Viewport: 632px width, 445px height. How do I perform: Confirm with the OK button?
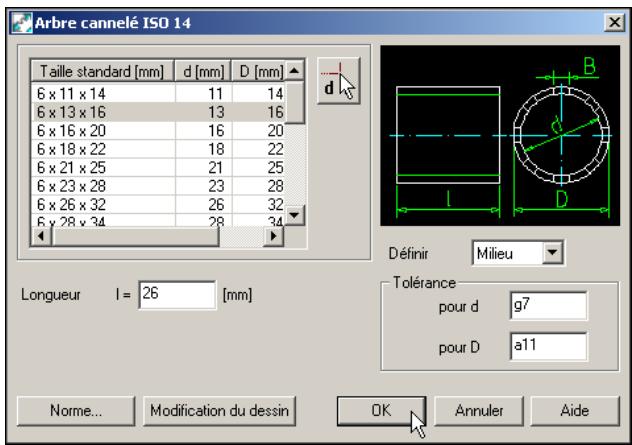tap(381, 411)
